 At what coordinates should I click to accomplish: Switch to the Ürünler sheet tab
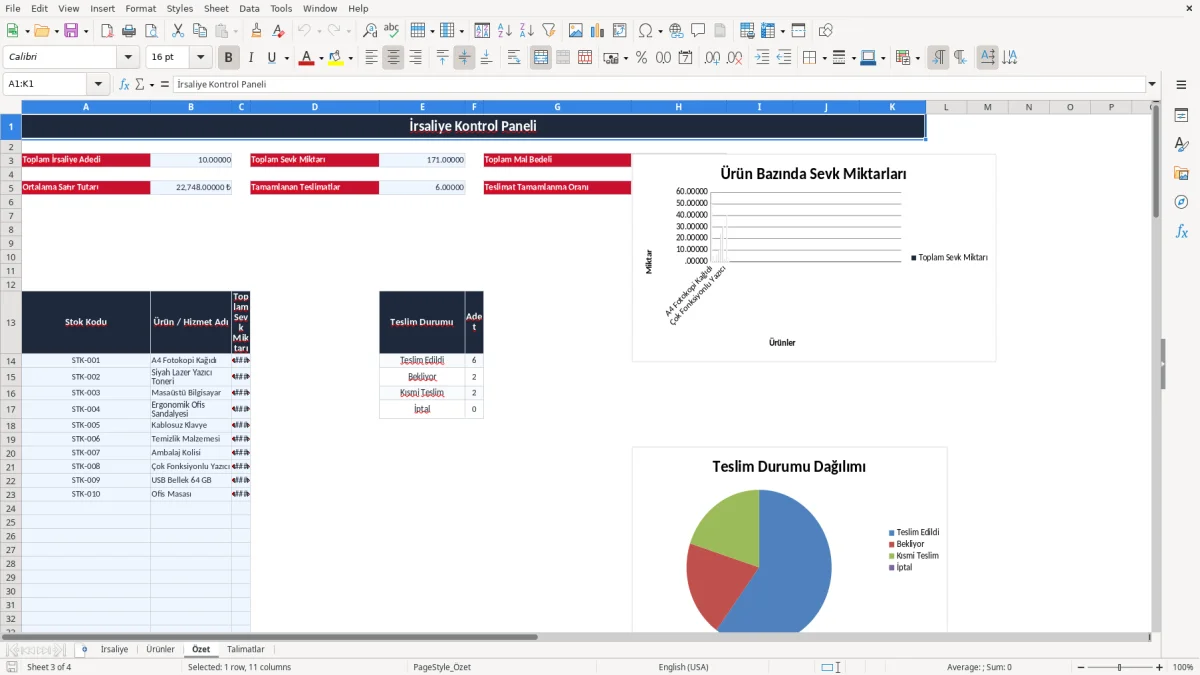point(160,650)
